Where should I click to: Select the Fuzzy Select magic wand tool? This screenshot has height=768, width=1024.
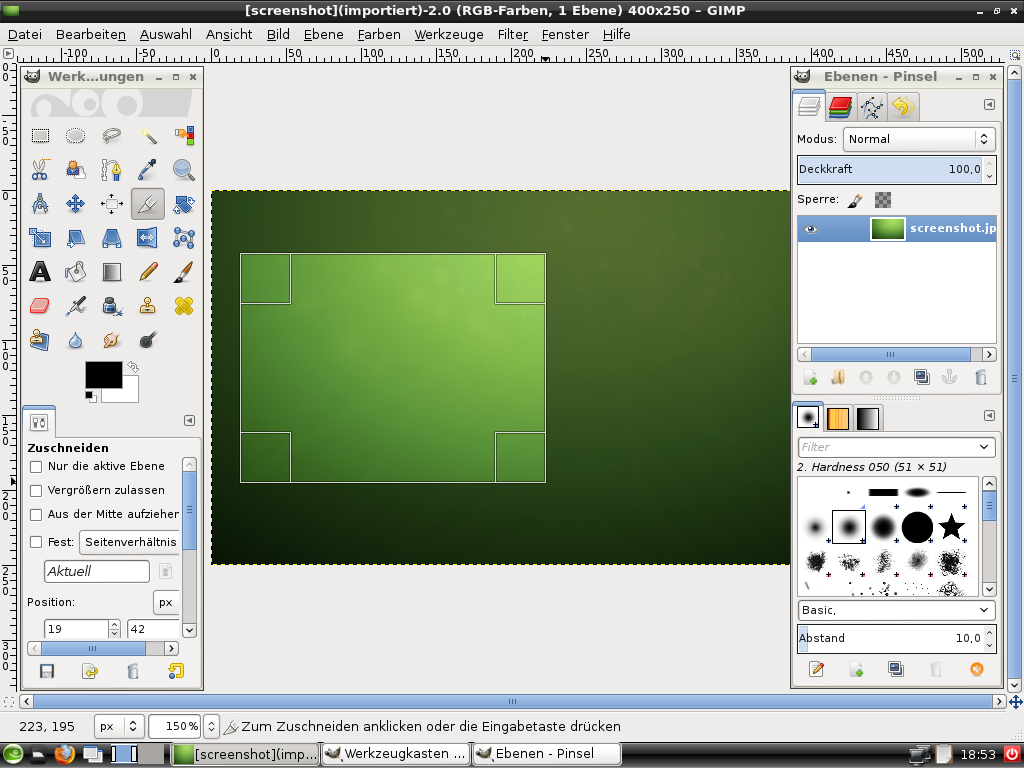coord(148,136)
